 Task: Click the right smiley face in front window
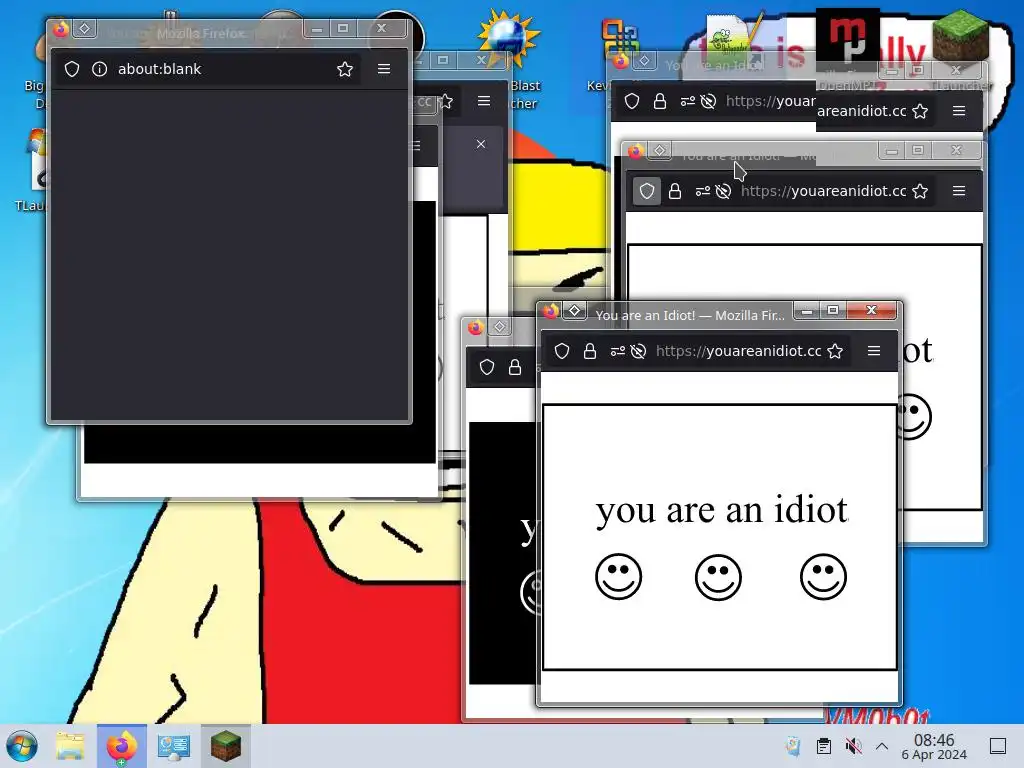[x=824, y=577]
